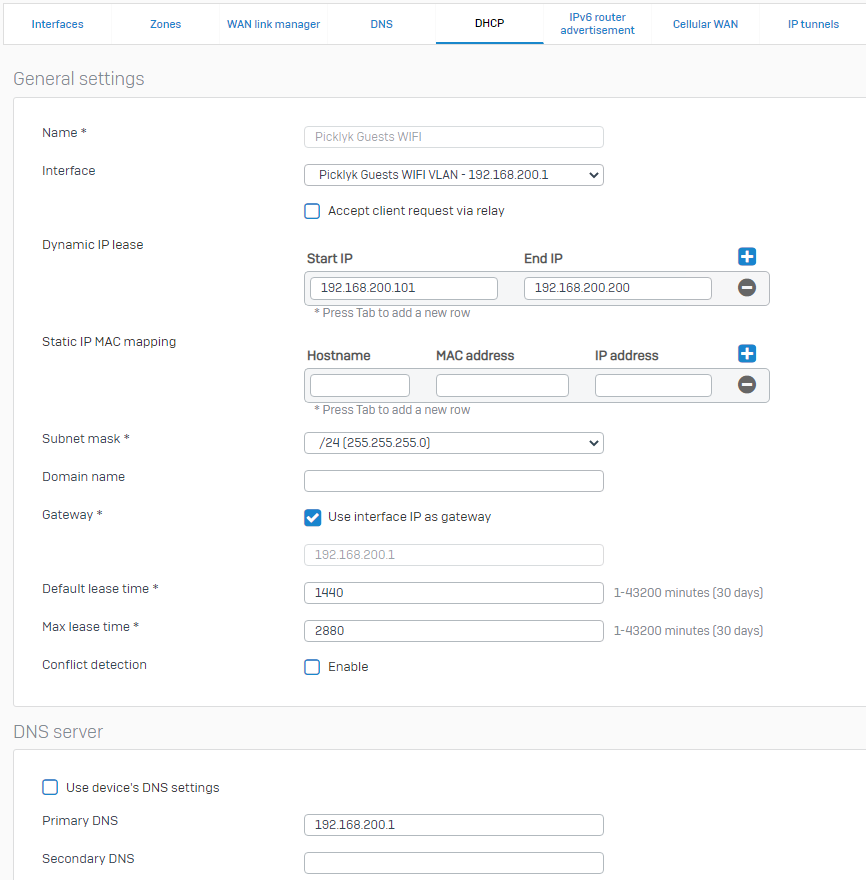Open the Interface dropdown
The width and height of the screenshot is (866, 880).
(x=453, y=175)
